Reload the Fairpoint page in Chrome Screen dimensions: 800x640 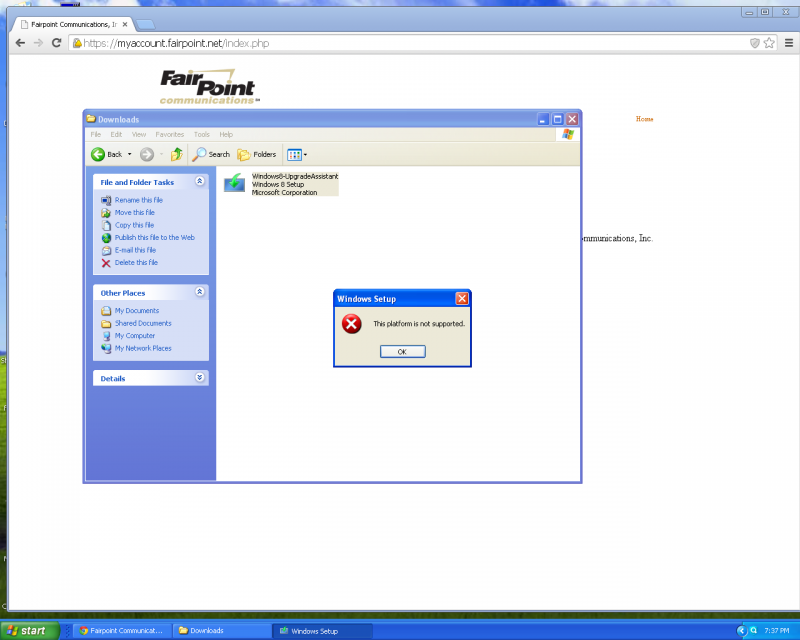(x=57, y=43)
